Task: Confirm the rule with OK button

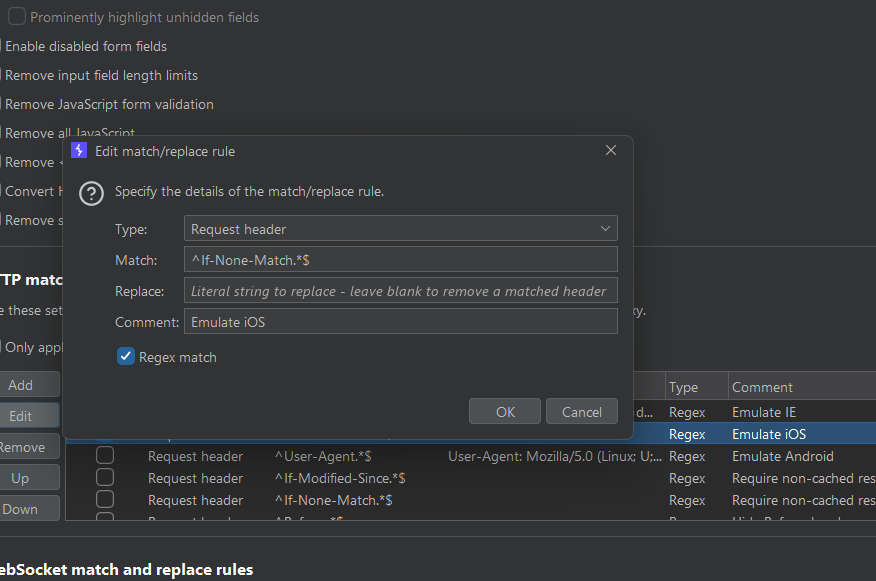Action: [x=505, y=412]
